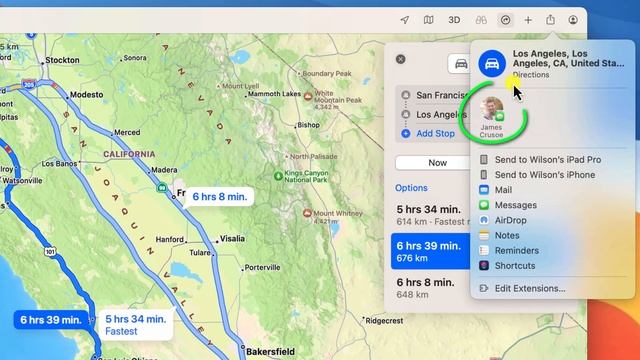The height and width of the screenshot is (360, 640).
Task: Open the Now departure time dropdown
Action: (433, 163)
